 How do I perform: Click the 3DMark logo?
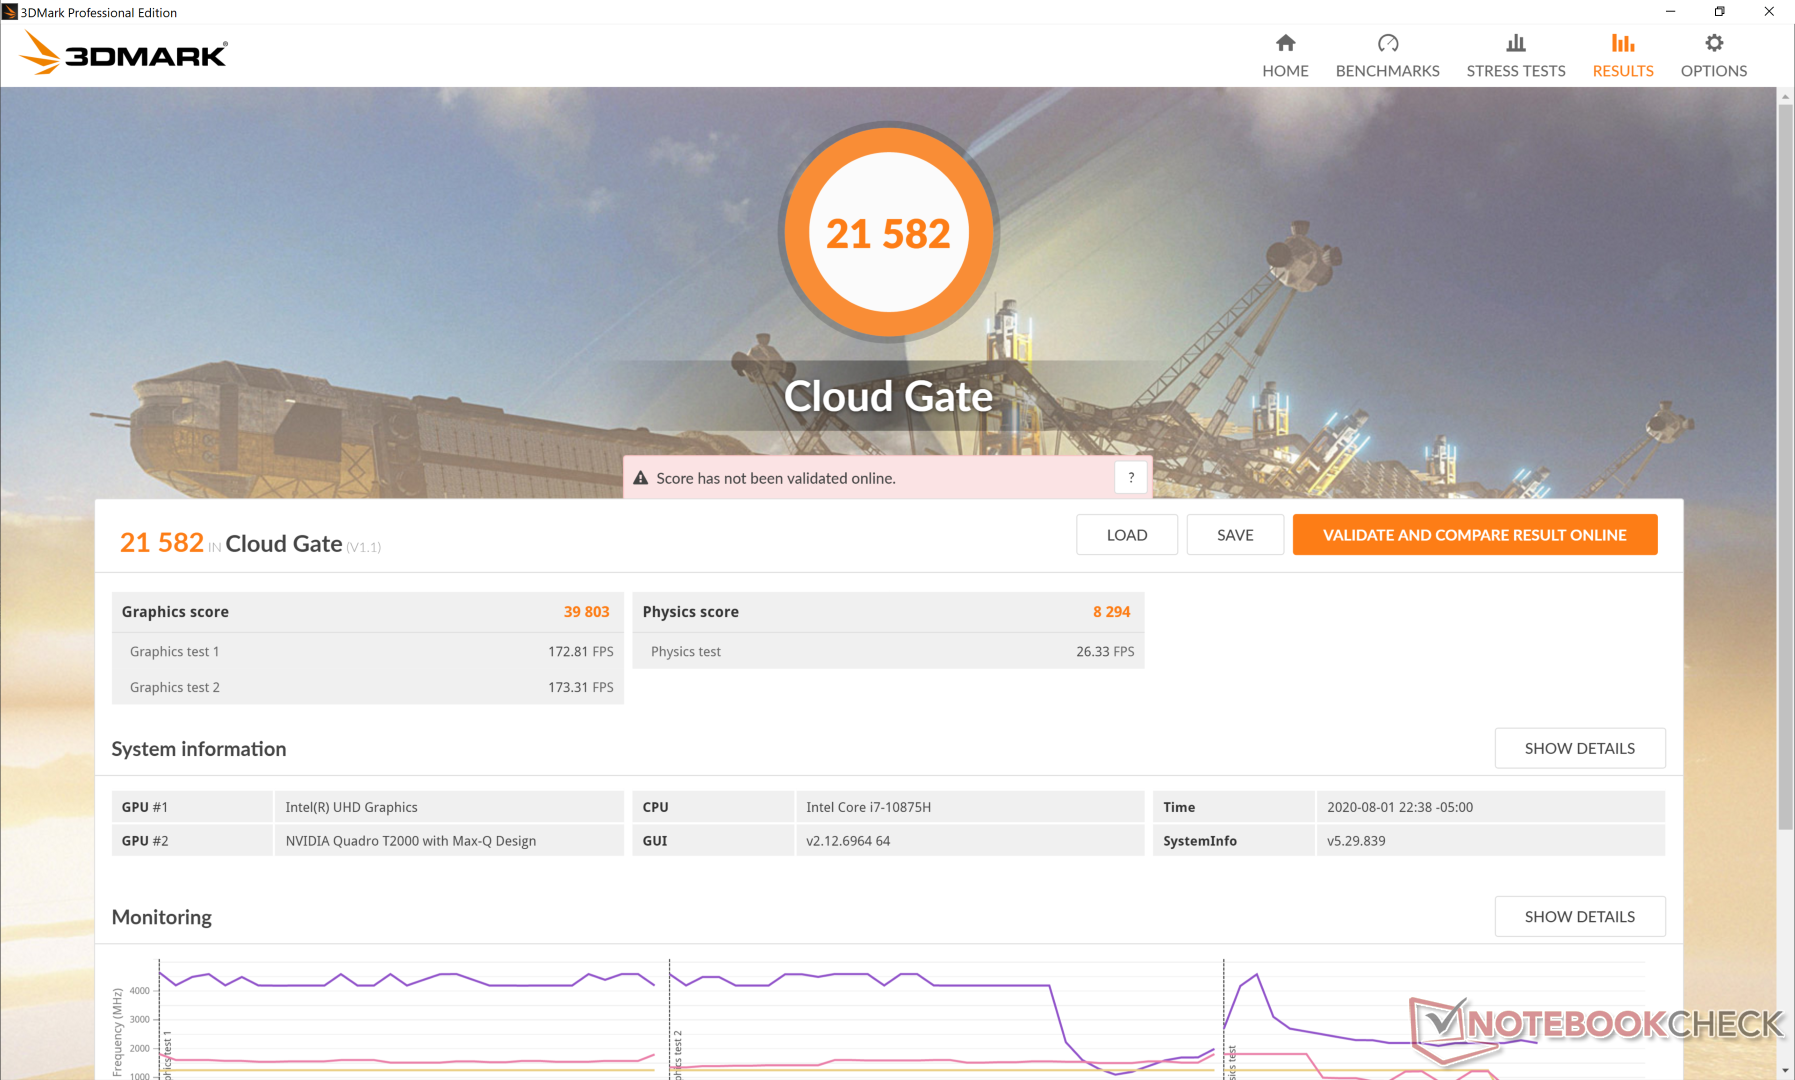(126, 53)
